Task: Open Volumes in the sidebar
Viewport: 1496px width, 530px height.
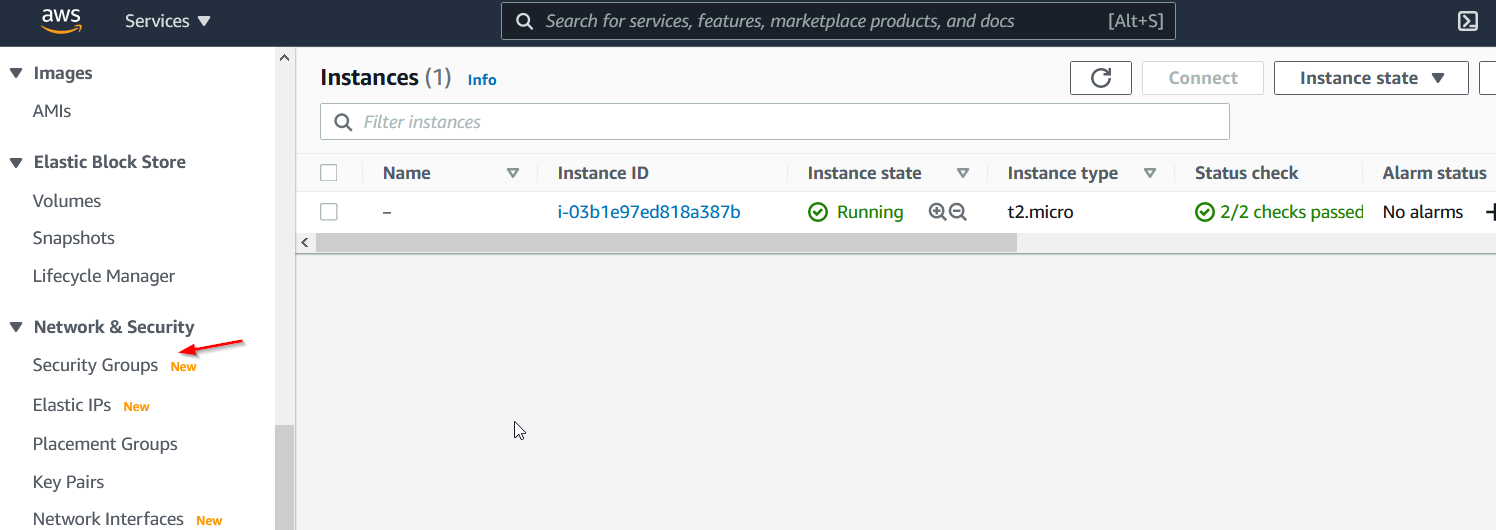Action: 67,201
